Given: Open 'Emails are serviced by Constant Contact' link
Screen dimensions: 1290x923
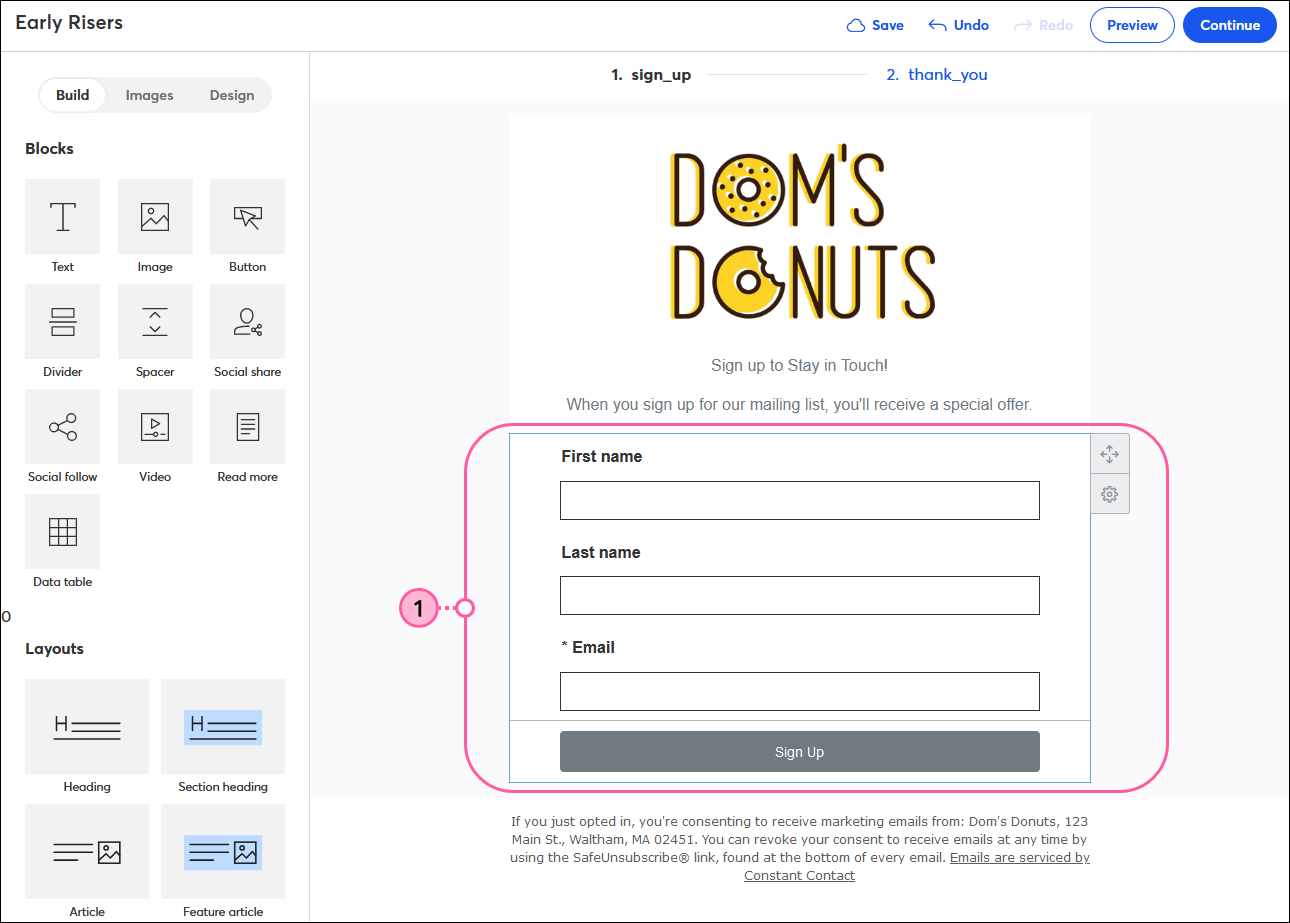Looking at the screenshot, I should [917, 867].
